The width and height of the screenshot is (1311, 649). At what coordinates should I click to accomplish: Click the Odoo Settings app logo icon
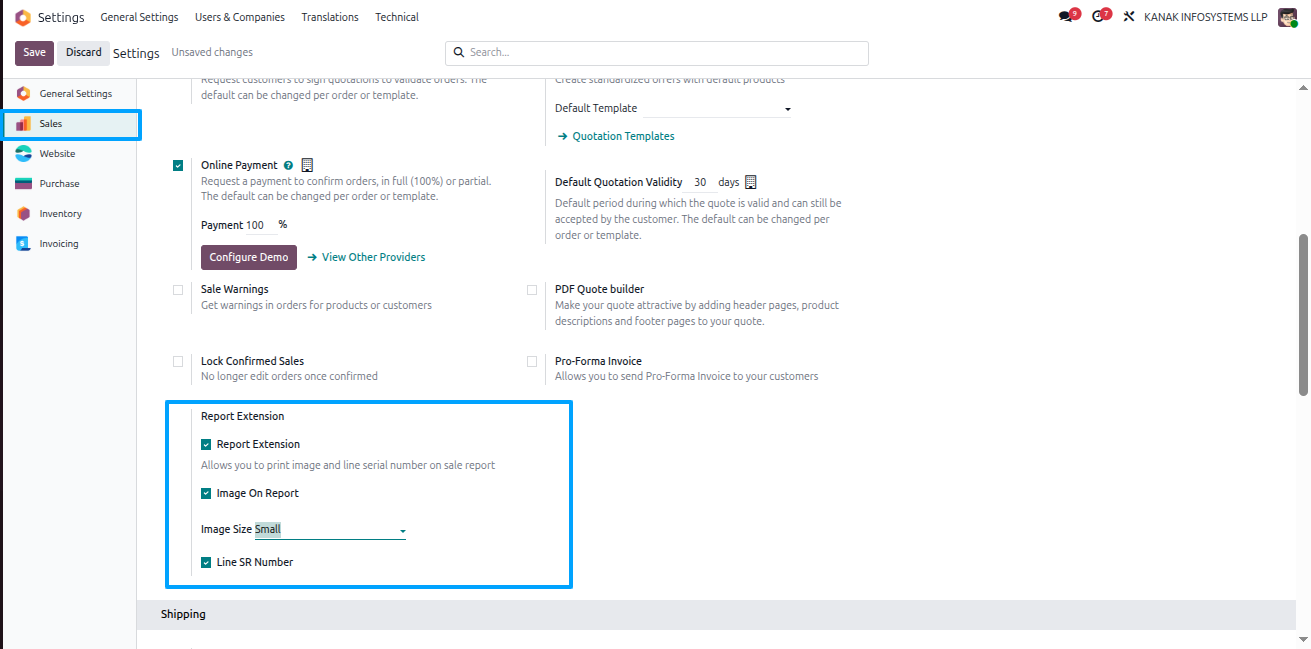pos(23,17)
